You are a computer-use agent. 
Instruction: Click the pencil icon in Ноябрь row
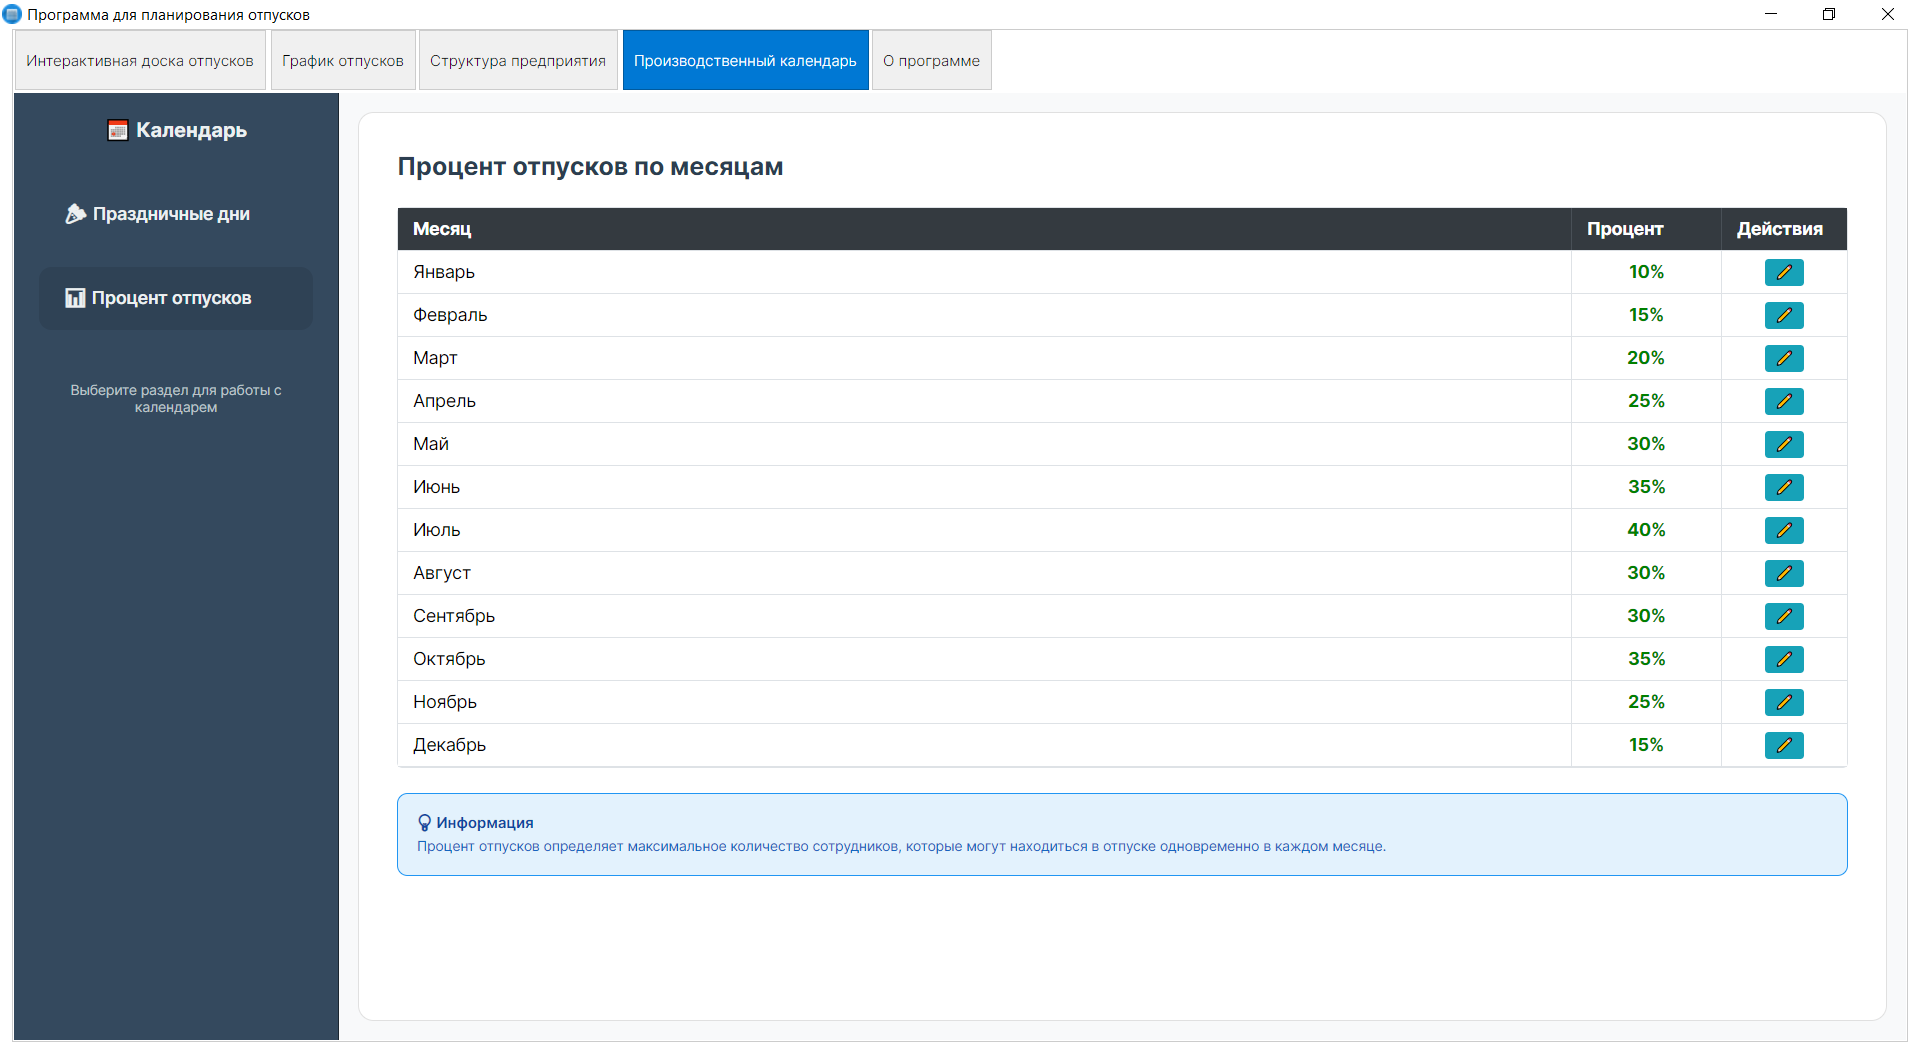click(1783, 702)
